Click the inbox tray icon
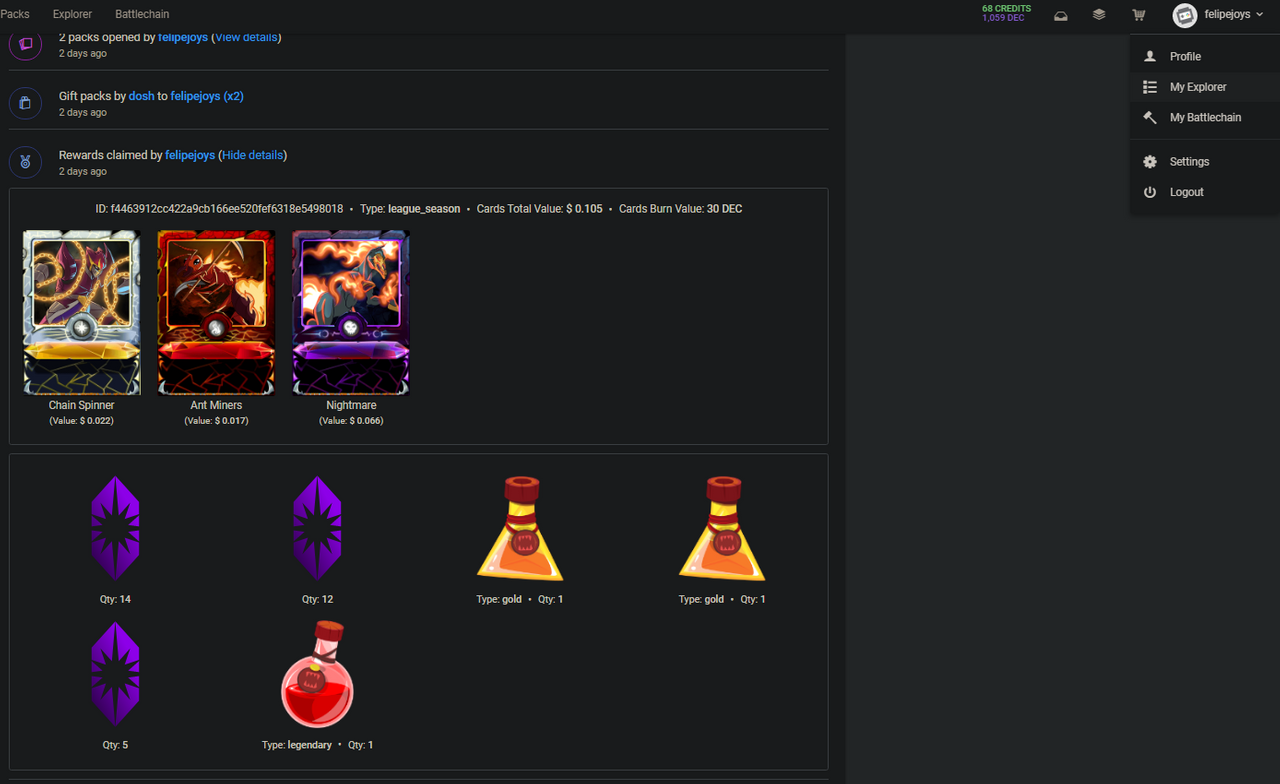Image resolution: width=1280 pixels, height=784 pixels. coord(1061,15)
